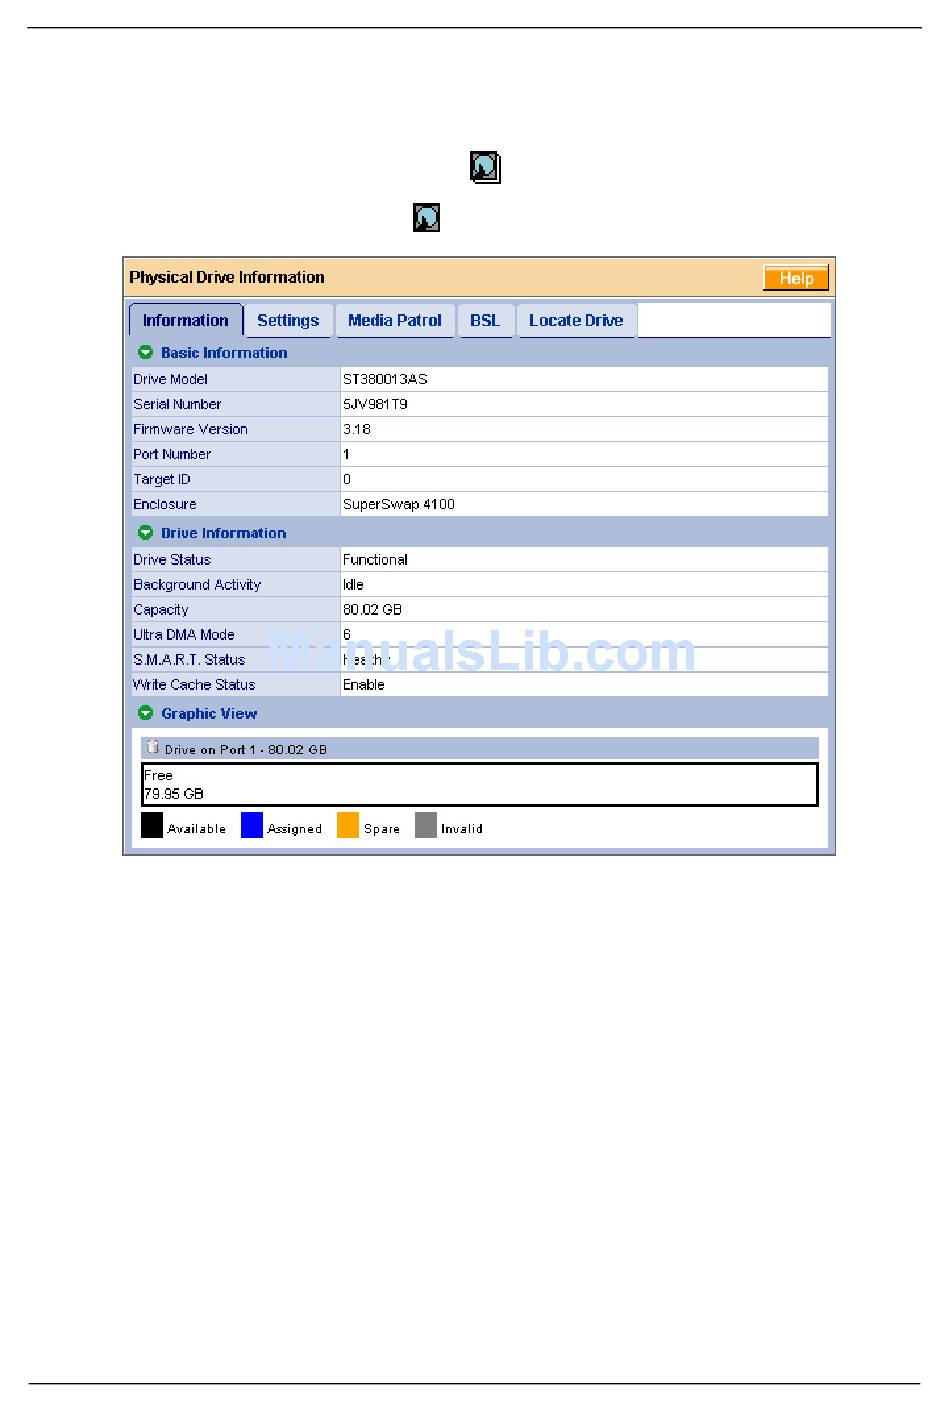
Task: Click the Write Cache Status label
Action: point(194,685)
